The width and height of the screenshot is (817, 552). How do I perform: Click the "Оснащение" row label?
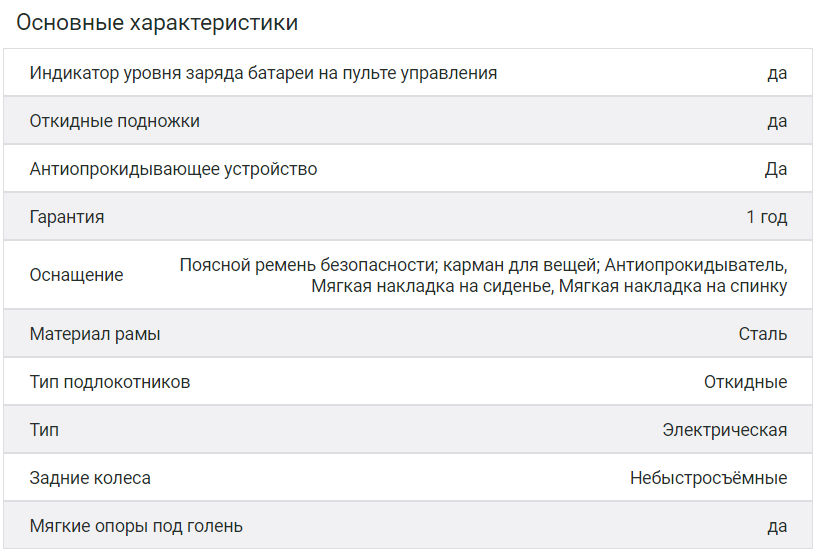pos(77,275)
